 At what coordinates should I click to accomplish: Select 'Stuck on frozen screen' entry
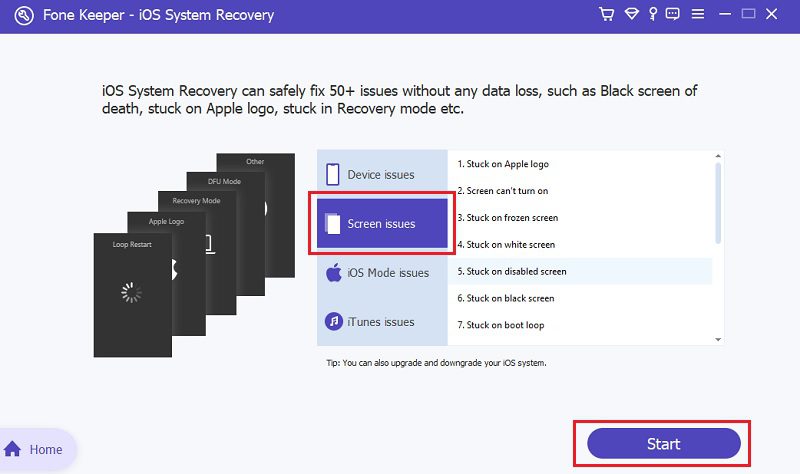coord(508,218)
